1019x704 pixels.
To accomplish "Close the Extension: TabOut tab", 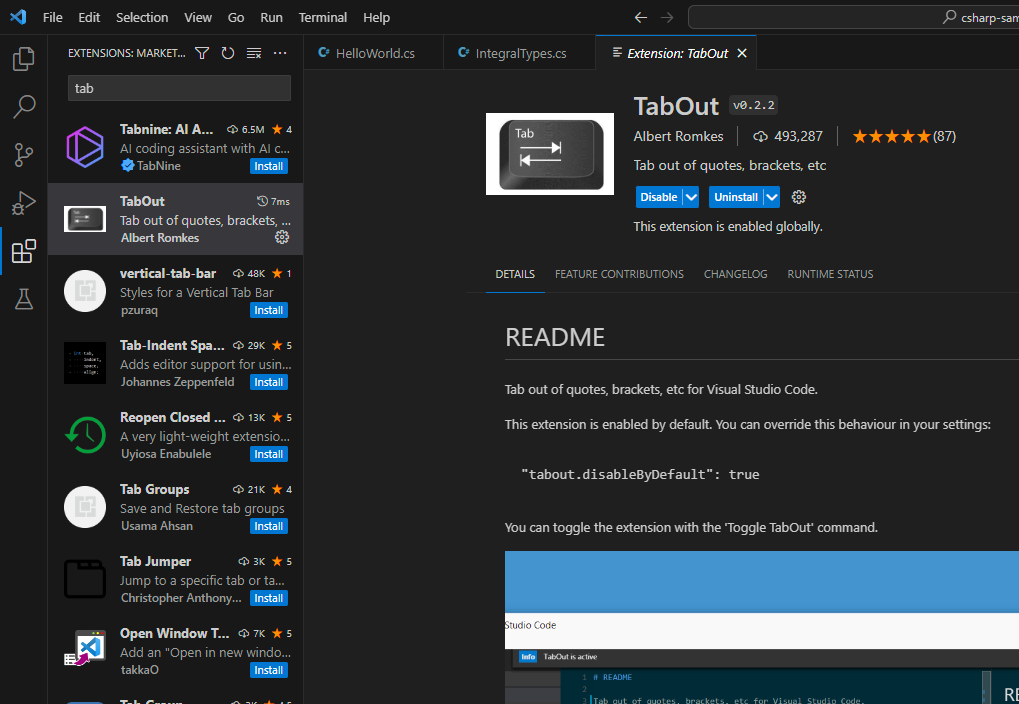I will (x=742, y=53).
